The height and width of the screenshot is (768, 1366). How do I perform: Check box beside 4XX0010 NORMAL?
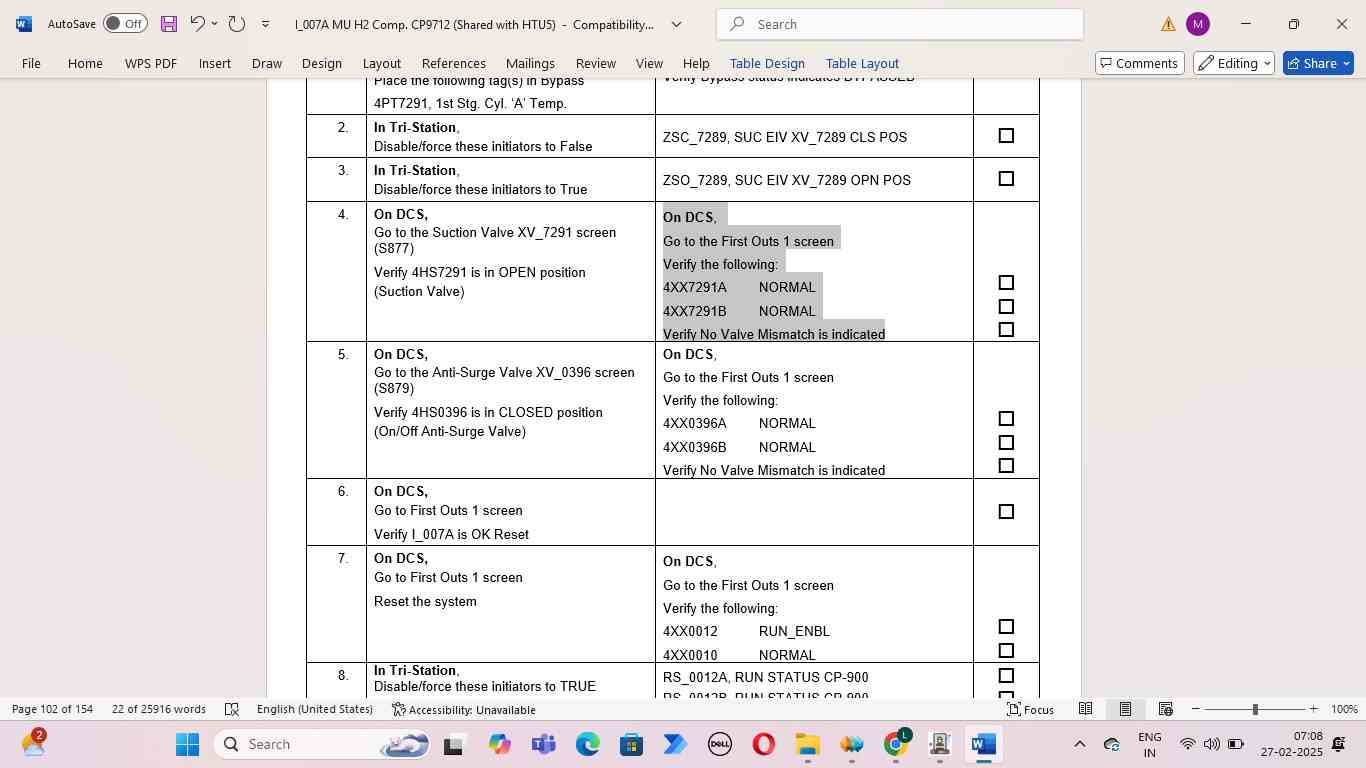click(x=1006, y=651)
